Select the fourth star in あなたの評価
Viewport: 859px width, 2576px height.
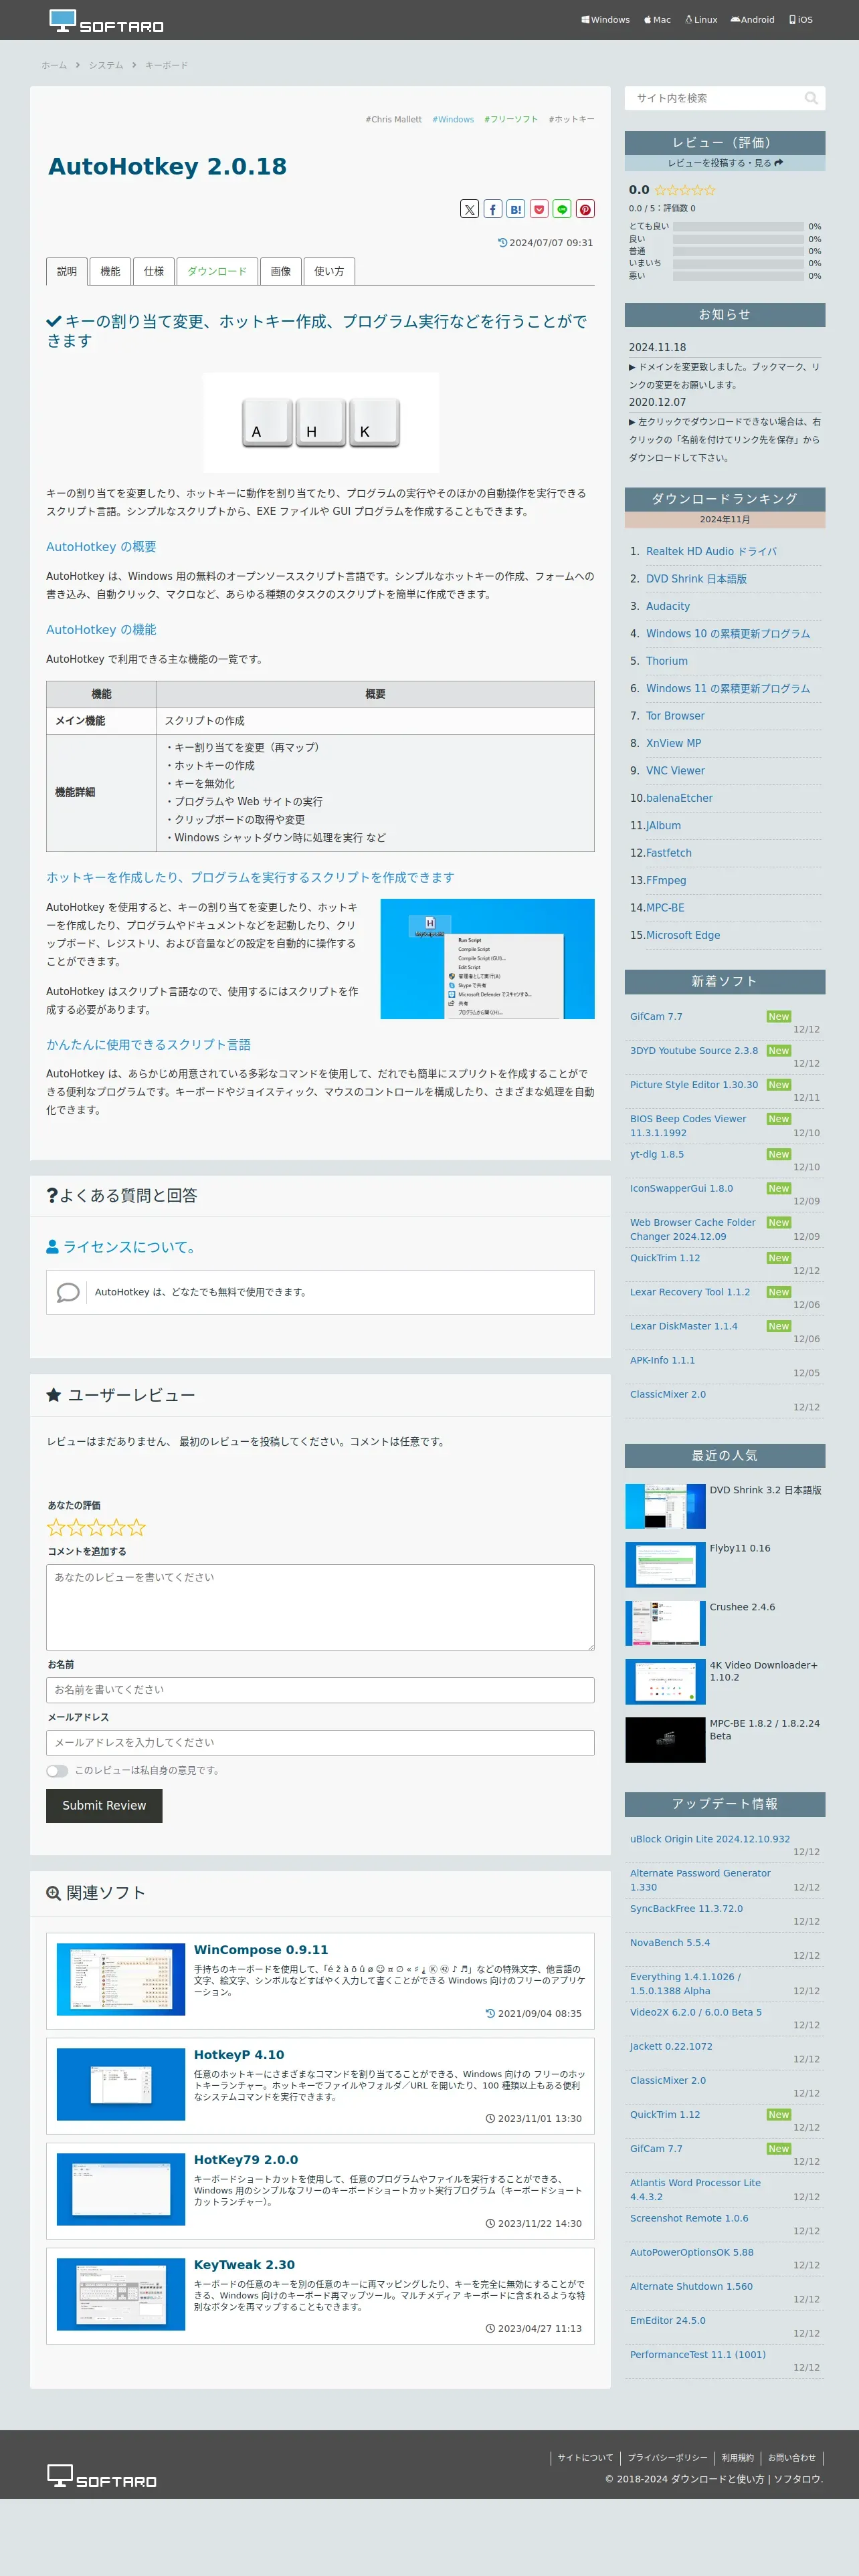coord(116,1527)
